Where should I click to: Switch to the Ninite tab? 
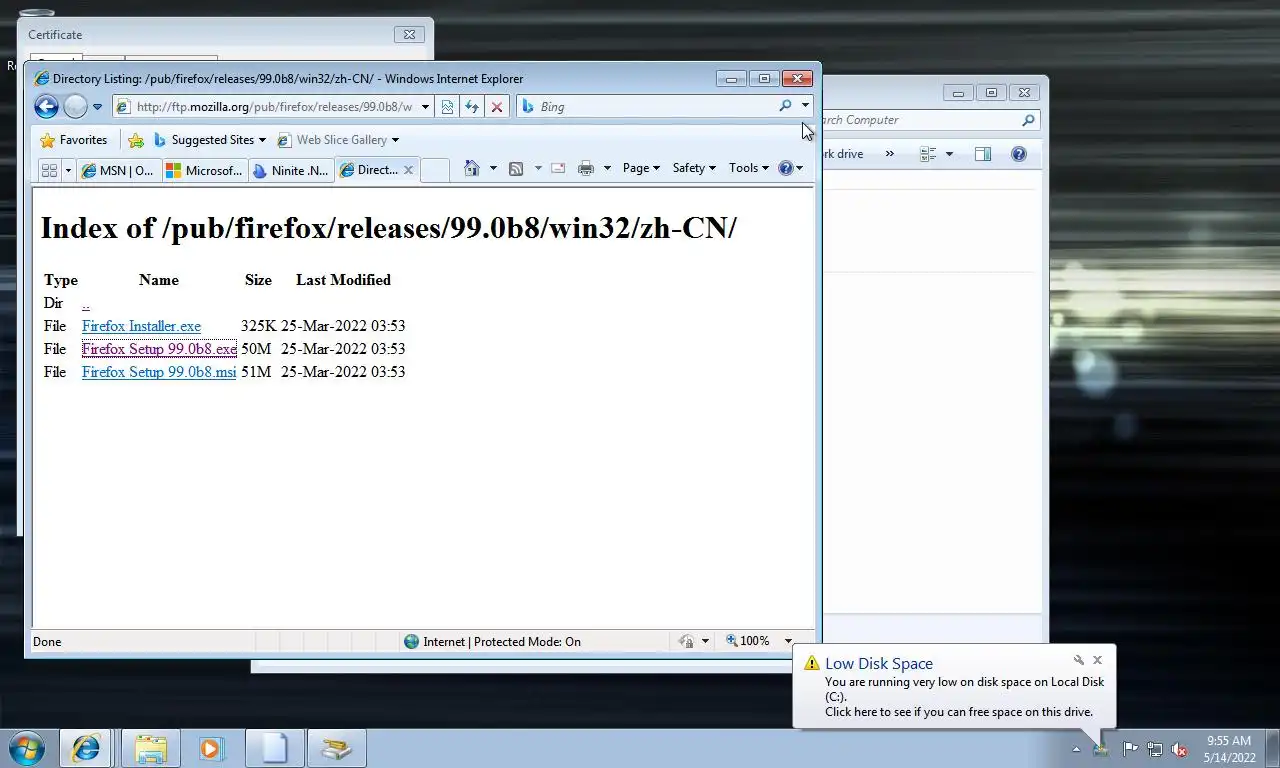pos(290,170)
